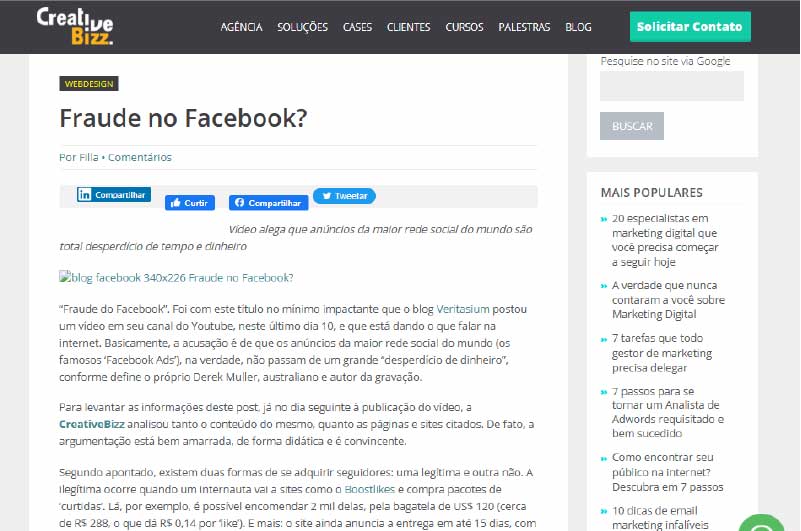Open the PALESTRAS menu item
The width and height of the screenshot is (801, 531).
(524, 27)
